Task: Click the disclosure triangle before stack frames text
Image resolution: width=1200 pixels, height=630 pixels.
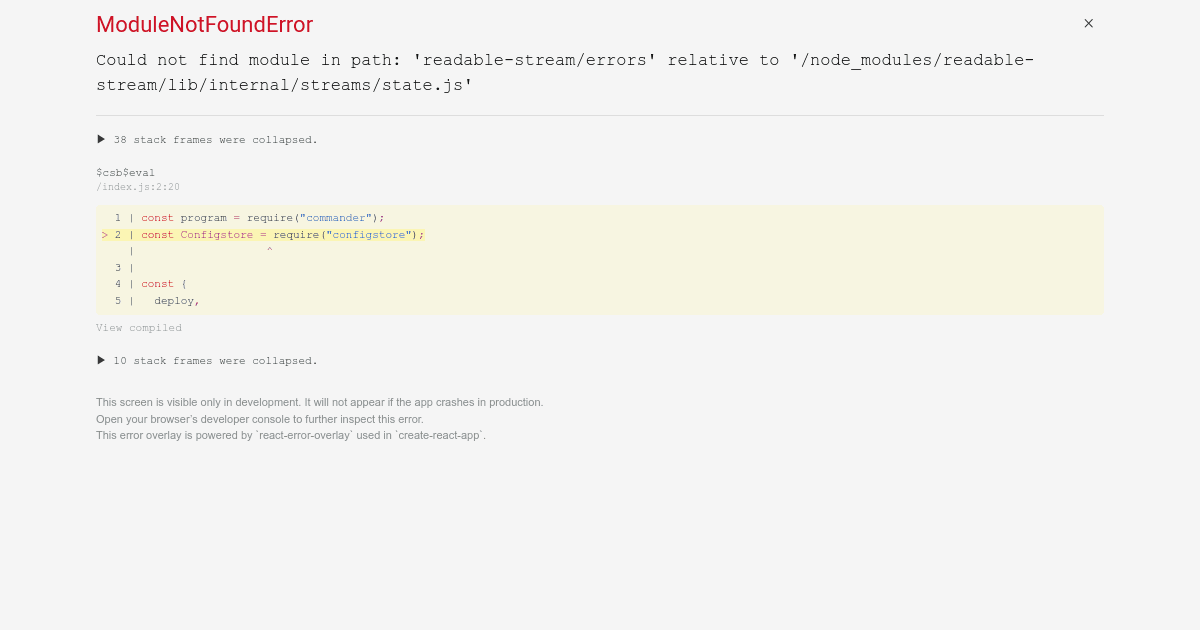Action: pos(100,139)
